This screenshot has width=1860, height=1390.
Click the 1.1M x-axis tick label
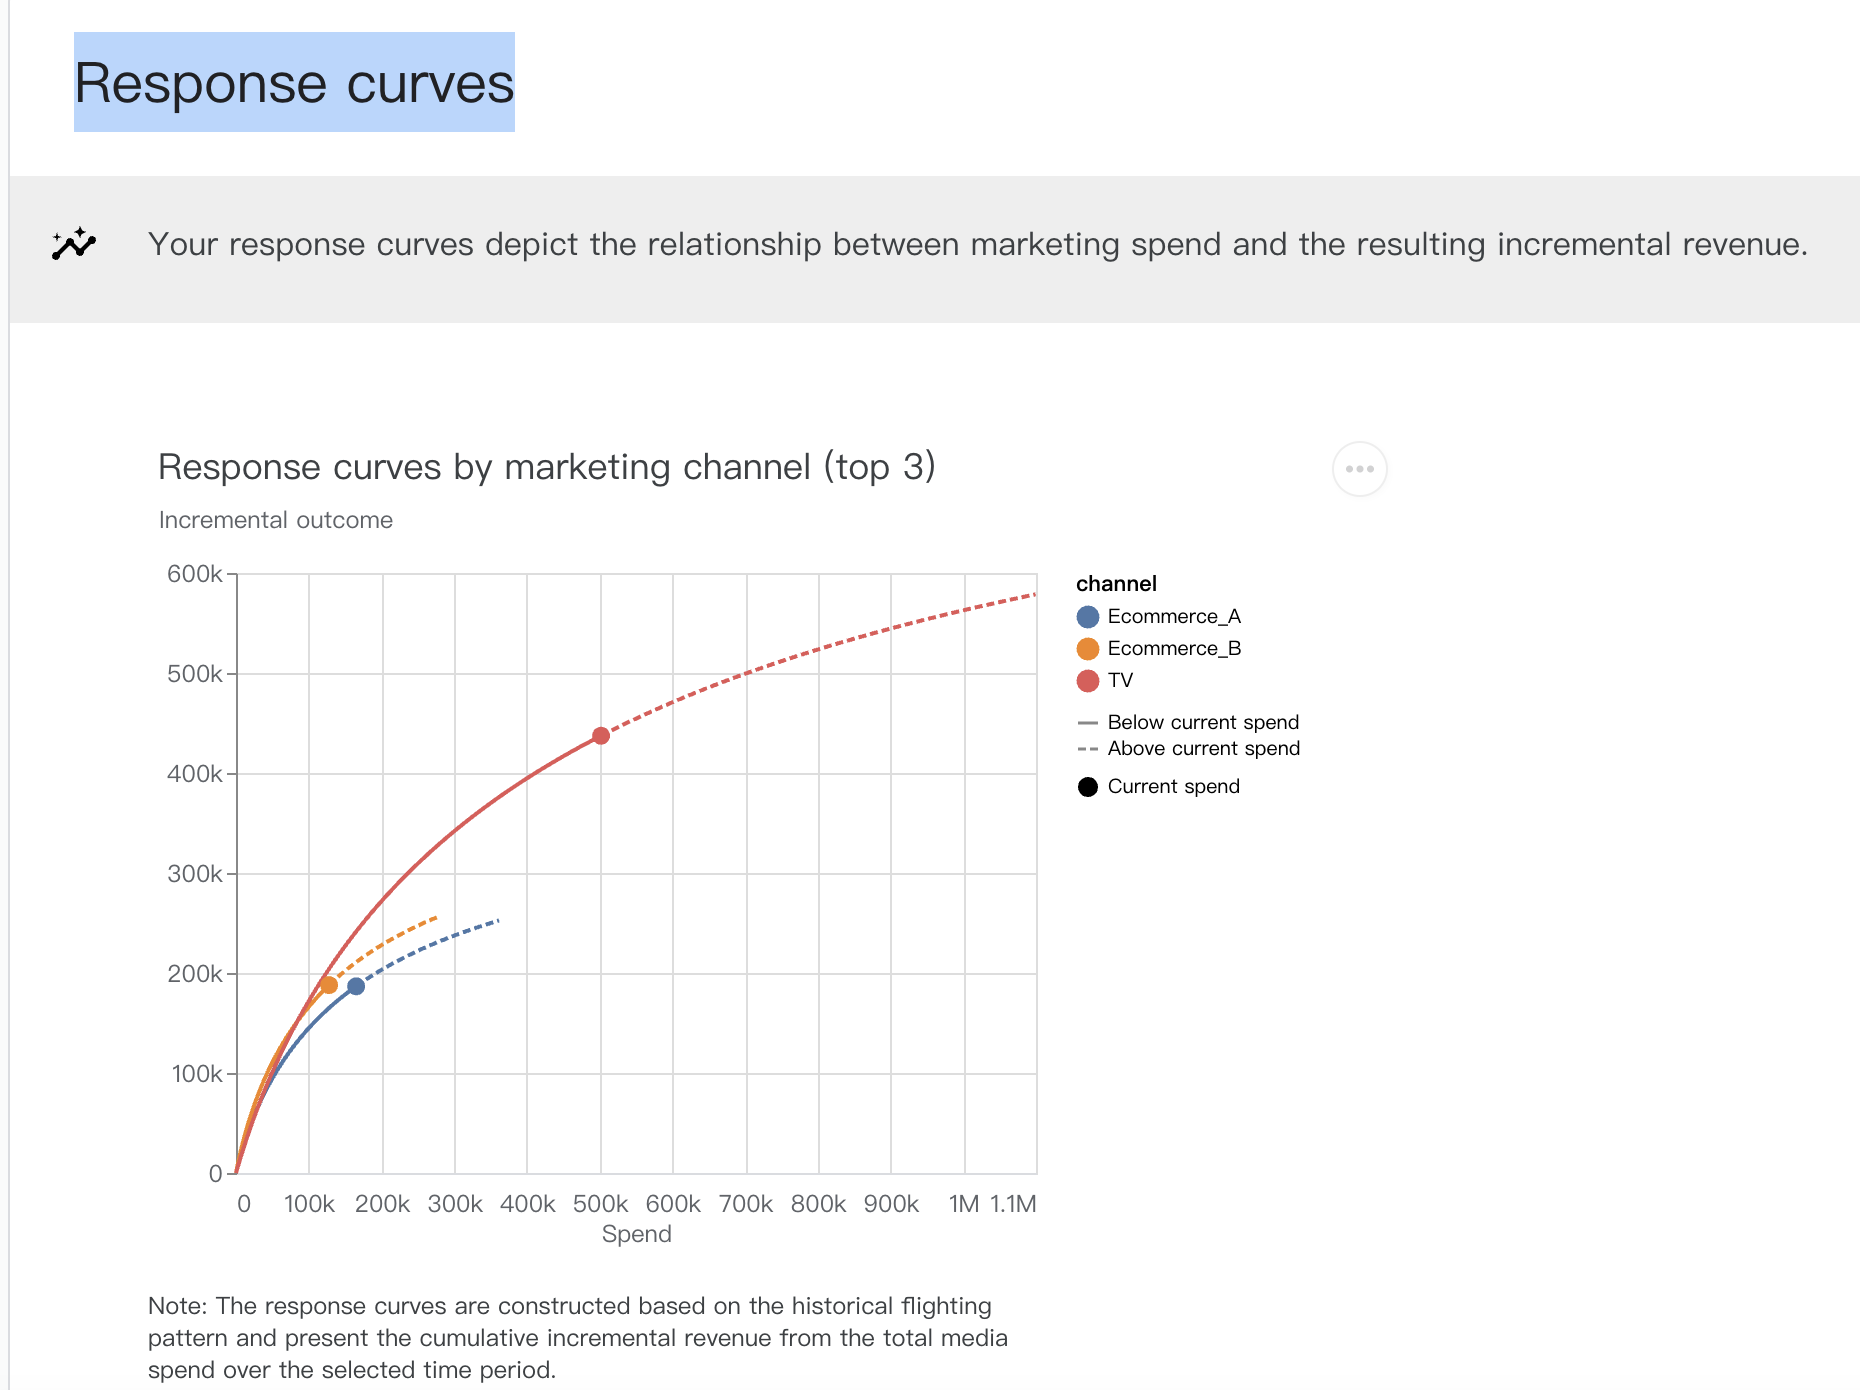[1013, 1204]
